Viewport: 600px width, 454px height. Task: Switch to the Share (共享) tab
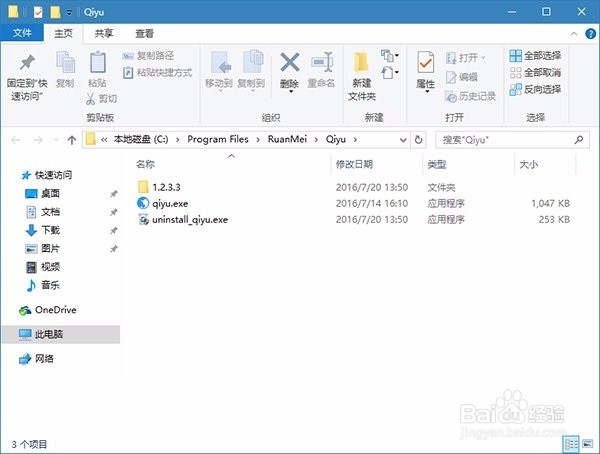[x=104, y=33]
